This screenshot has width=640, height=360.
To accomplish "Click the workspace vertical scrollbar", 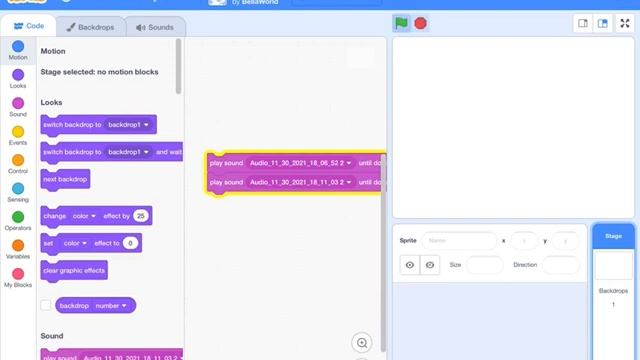I will click(x=383, y=253).
